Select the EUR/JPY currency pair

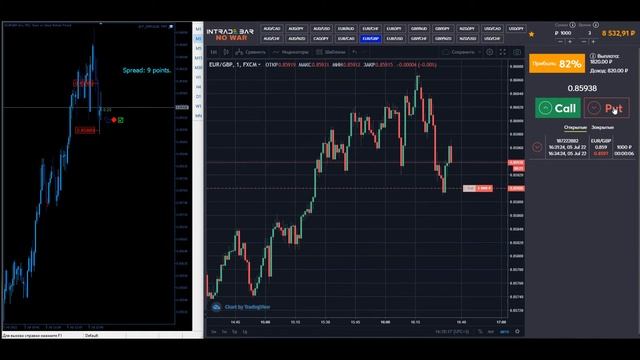pos(394,29)
